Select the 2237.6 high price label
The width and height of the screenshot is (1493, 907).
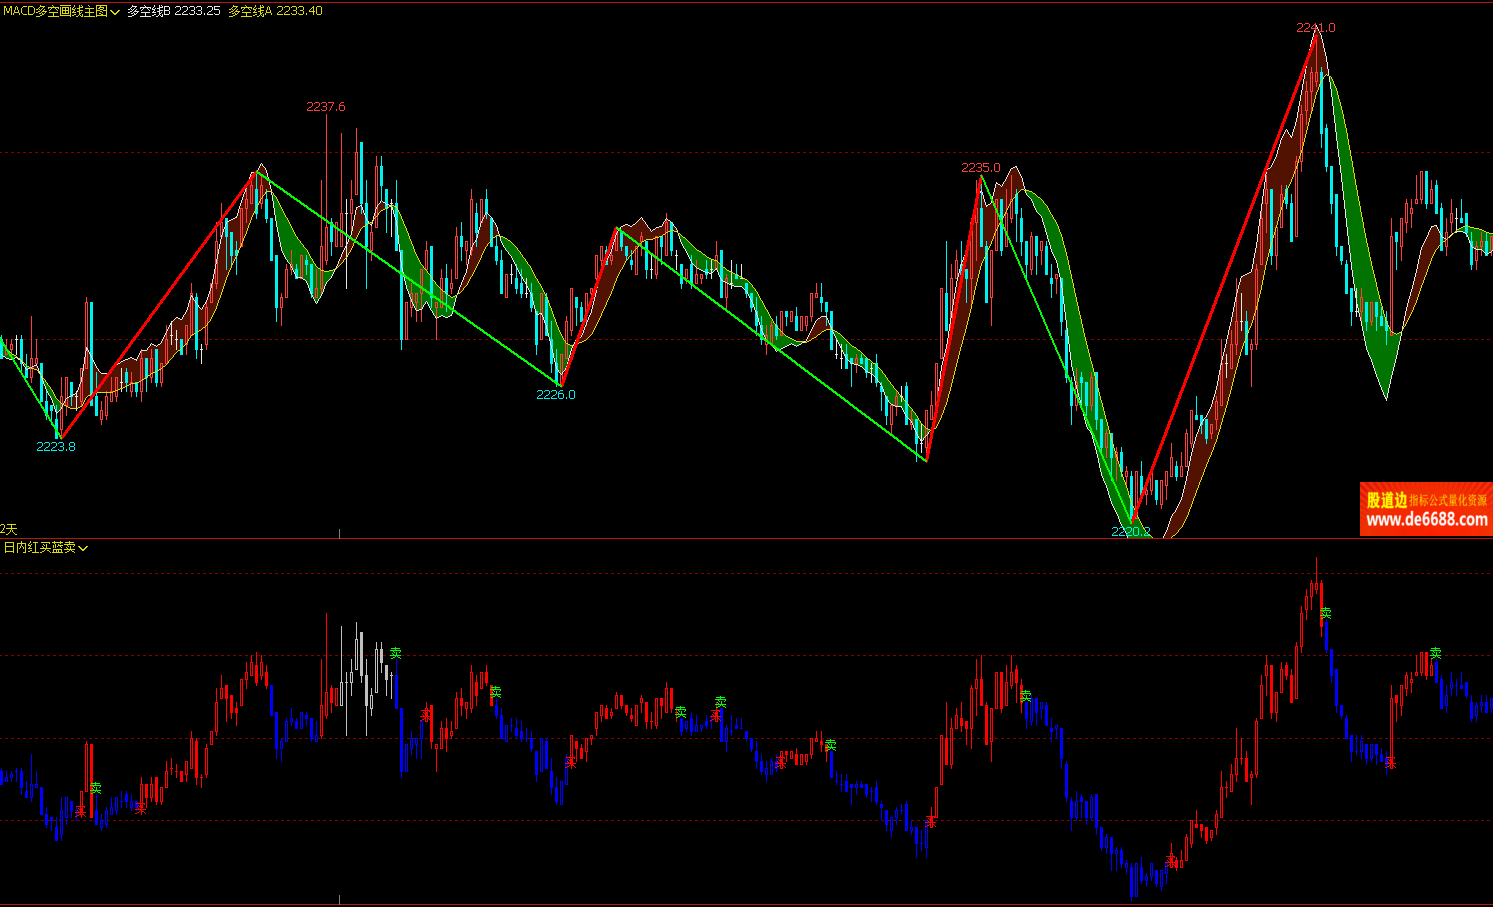click(325, 106)
